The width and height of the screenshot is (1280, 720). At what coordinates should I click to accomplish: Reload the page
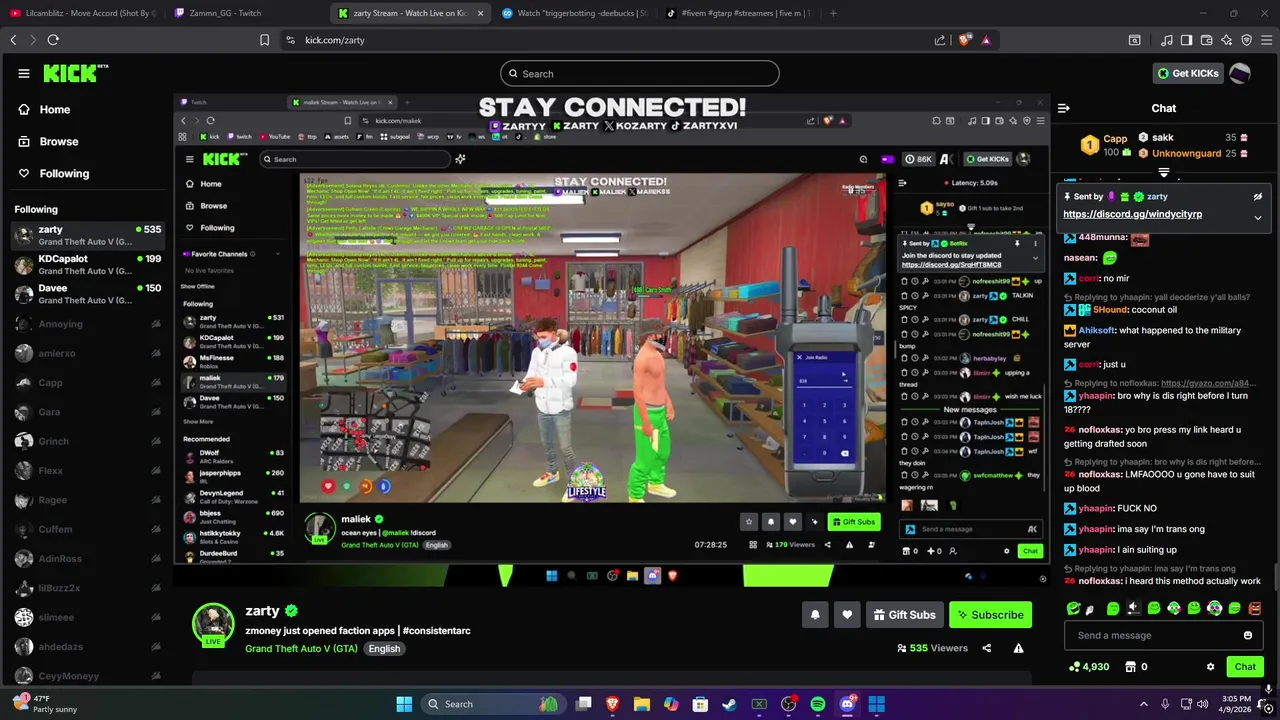click(x=53, y=40)
